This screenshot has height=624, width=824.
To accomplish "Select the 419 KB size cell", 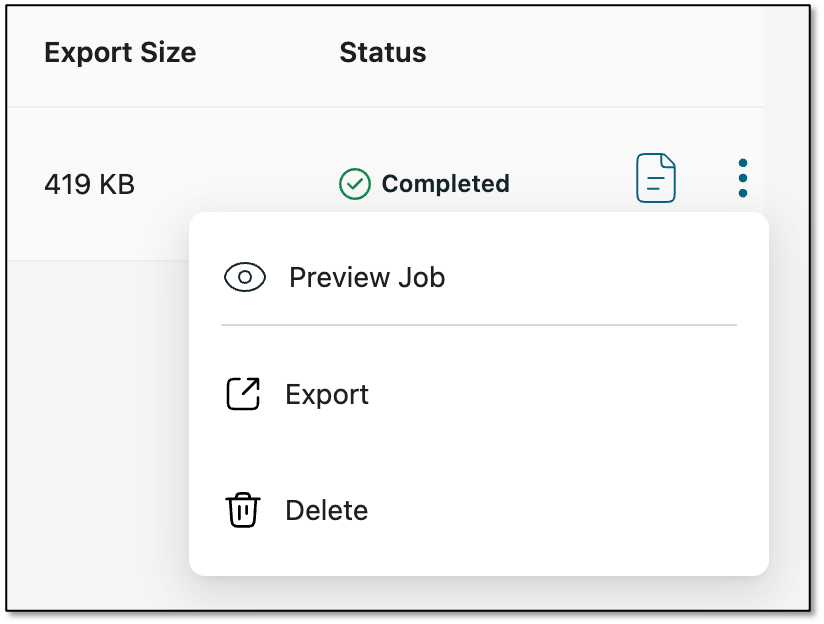I will [89, 185].
